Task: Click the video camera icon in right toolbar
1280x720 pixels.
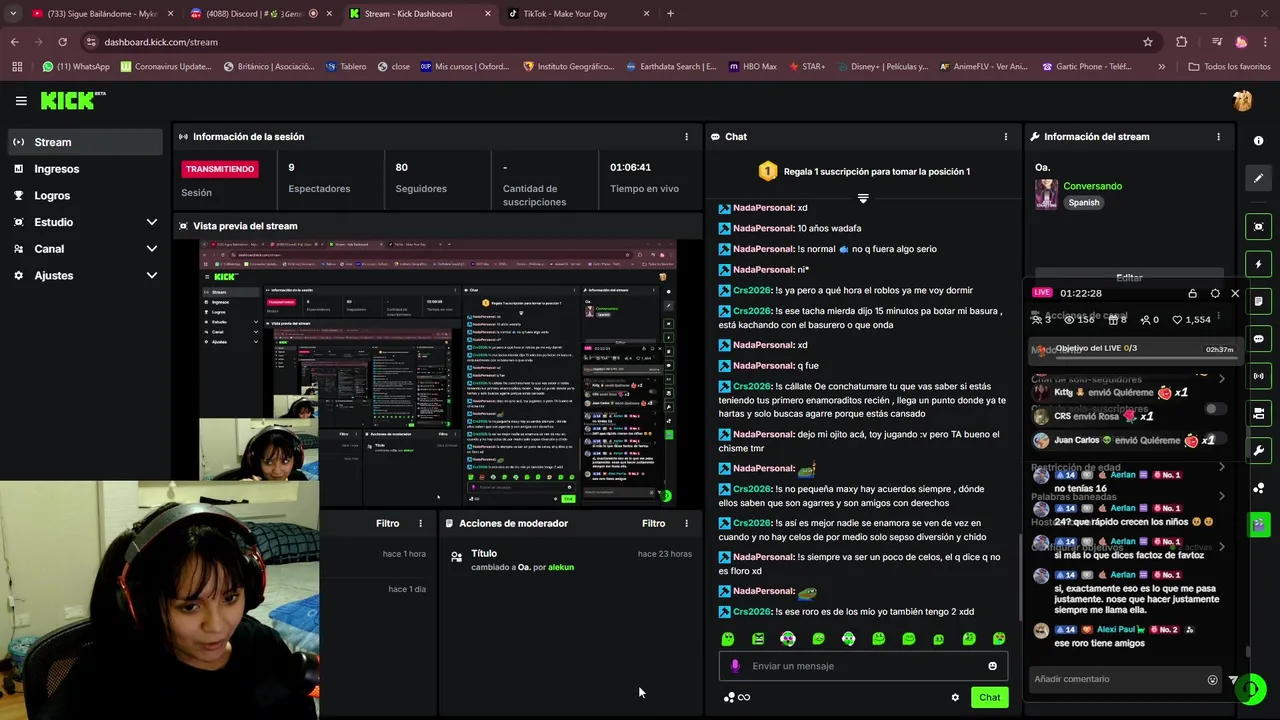Action: [1259, 413]
